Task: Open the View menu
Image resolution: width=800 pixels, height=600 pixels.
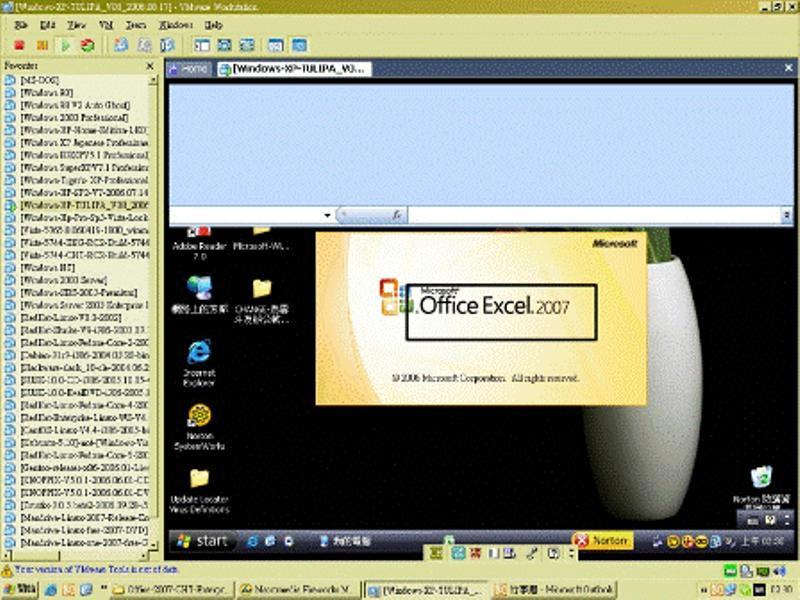Action: pyautogui.click(x=77, y=24)
